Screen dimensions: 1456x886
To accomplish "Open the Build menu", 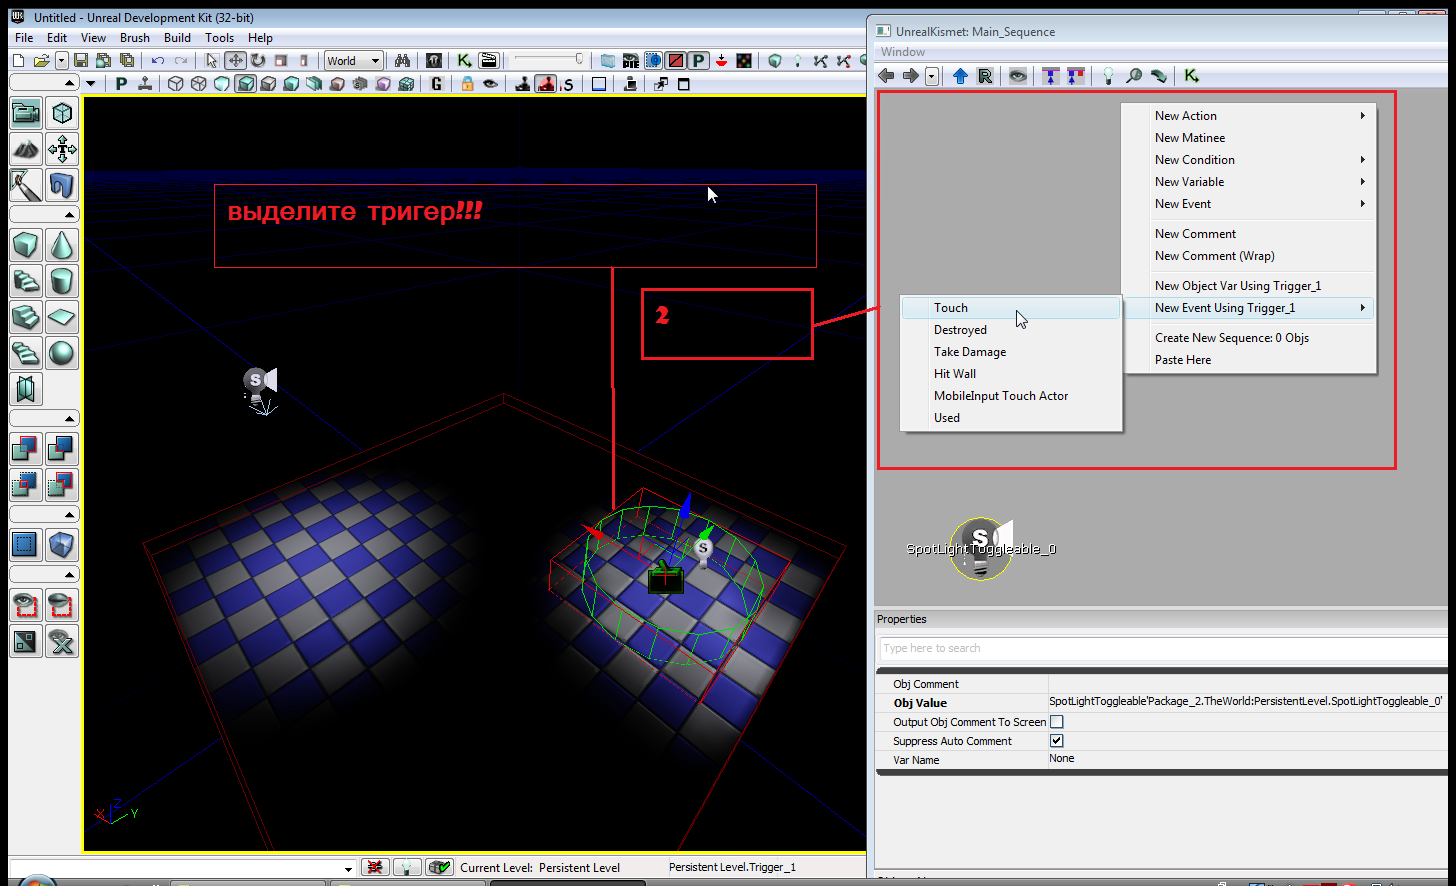I will pos(177,38).
